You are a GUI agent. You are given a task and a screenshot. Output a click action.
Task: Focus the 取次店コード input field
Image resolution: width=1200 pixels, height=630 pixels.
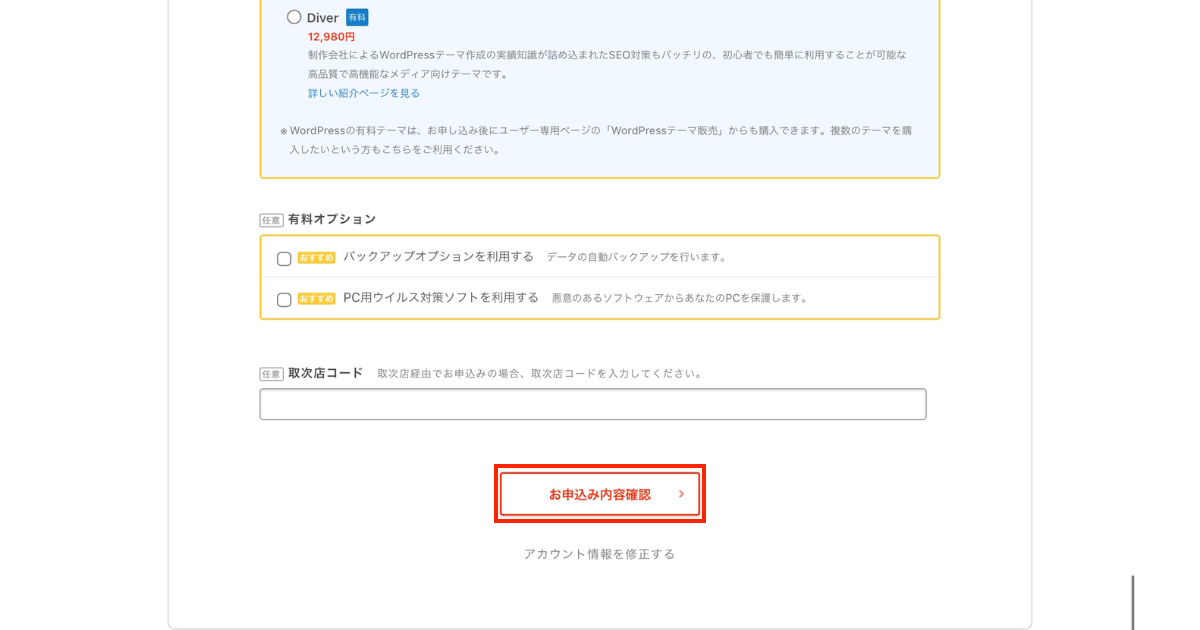click(x=592, y=404)
